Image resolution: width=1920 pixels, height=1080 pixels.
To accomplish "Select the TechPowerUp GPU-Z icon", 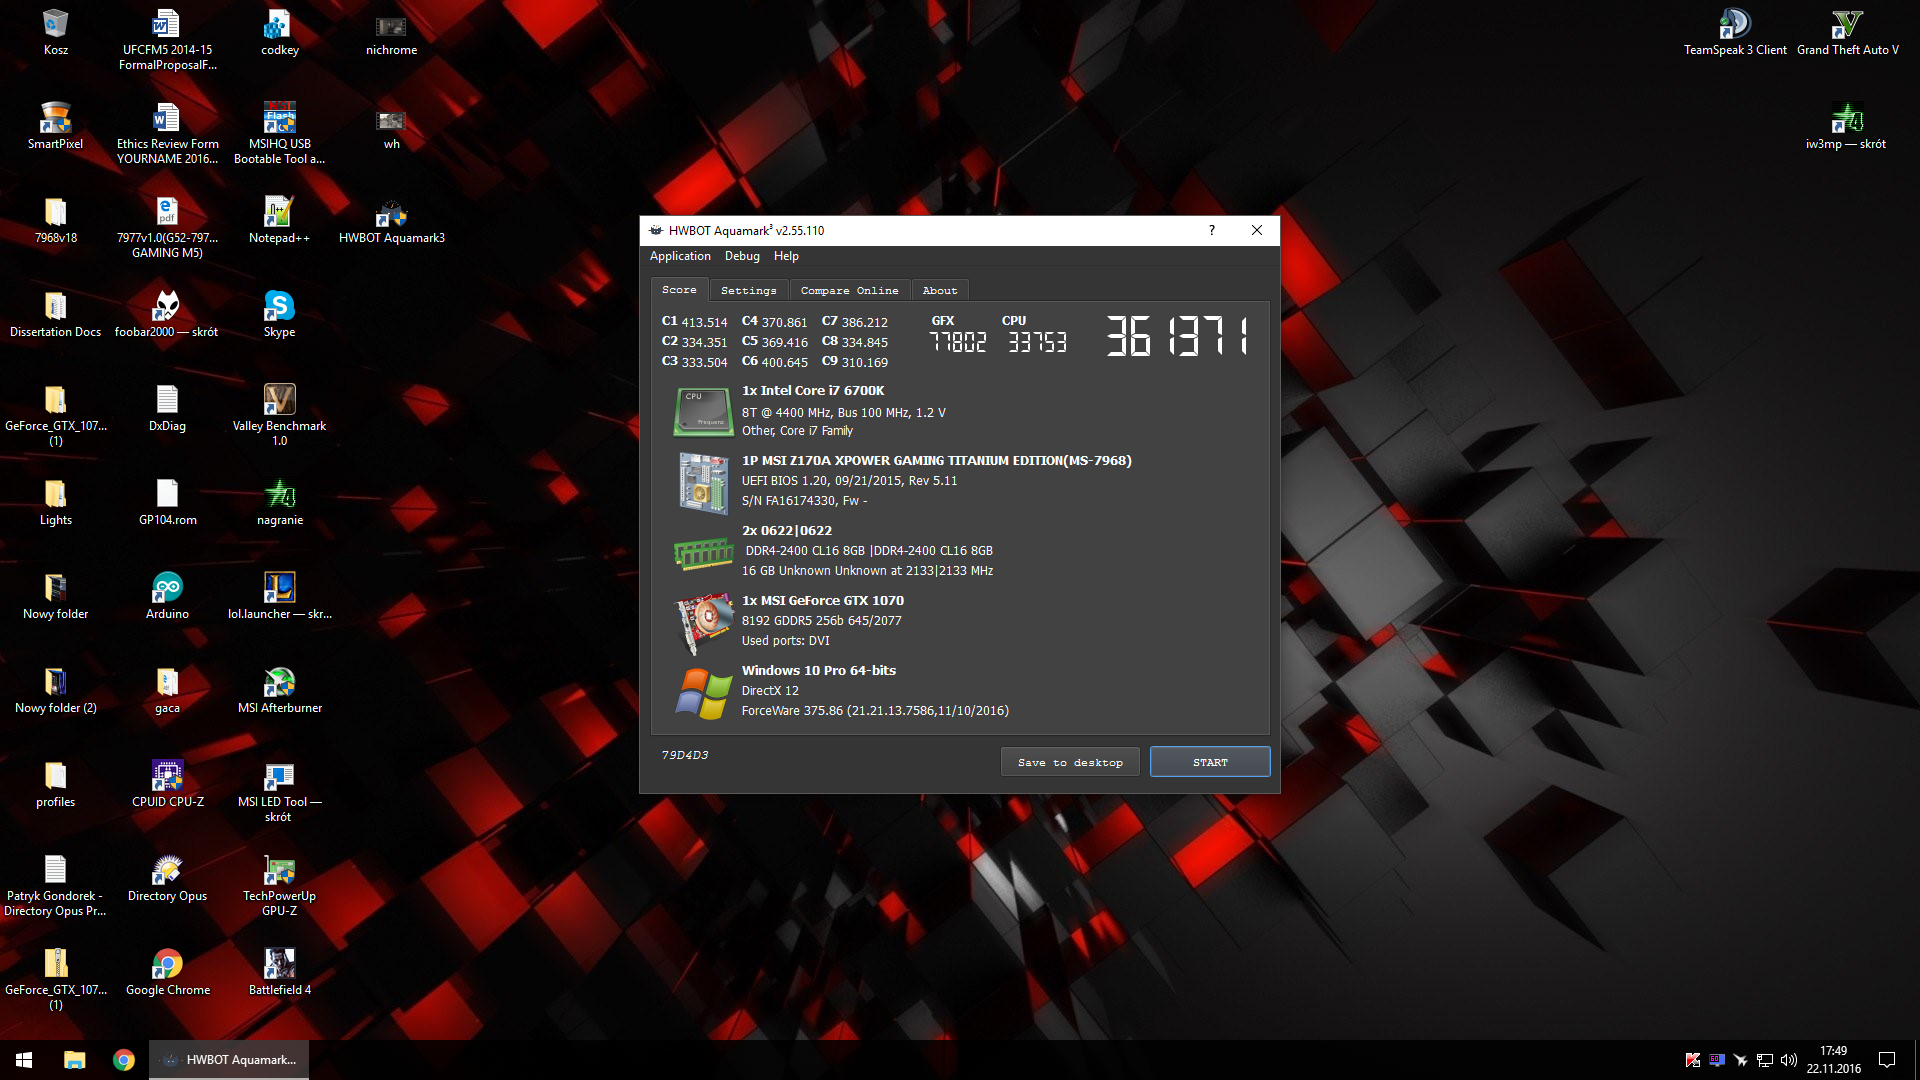I will point(280,885).
